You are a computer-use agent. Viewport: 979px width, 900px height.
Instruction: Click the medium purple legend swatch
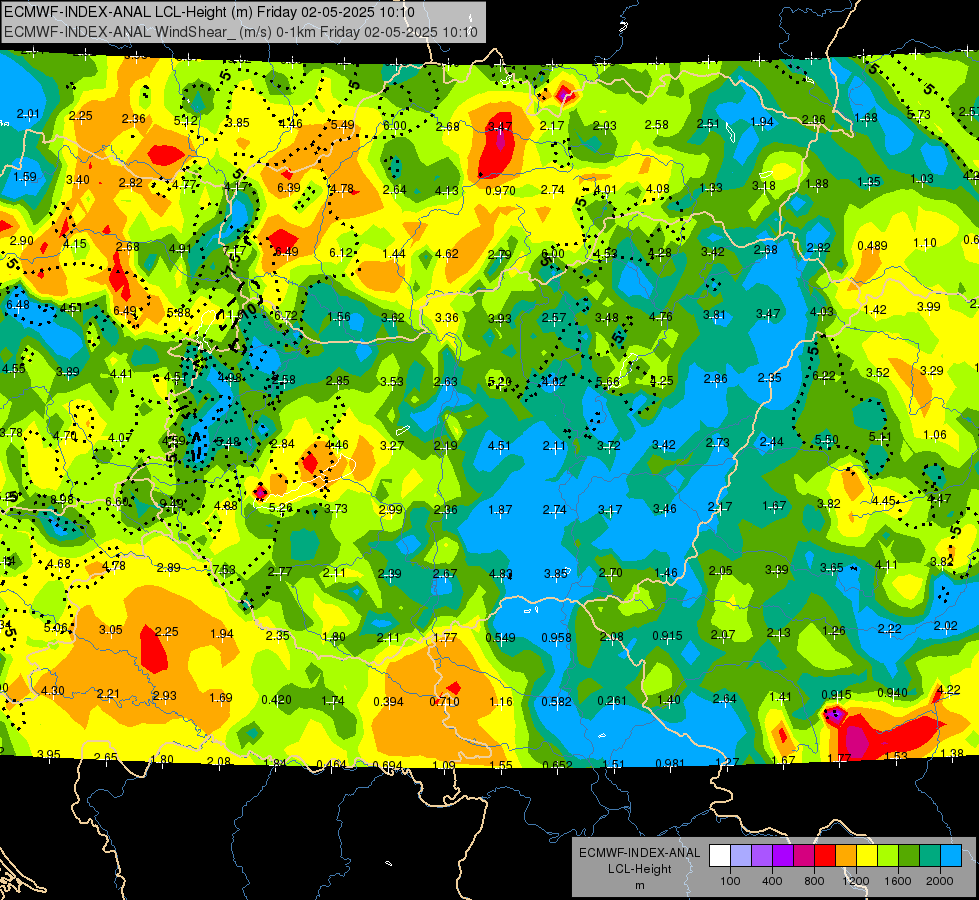point(762,856)
